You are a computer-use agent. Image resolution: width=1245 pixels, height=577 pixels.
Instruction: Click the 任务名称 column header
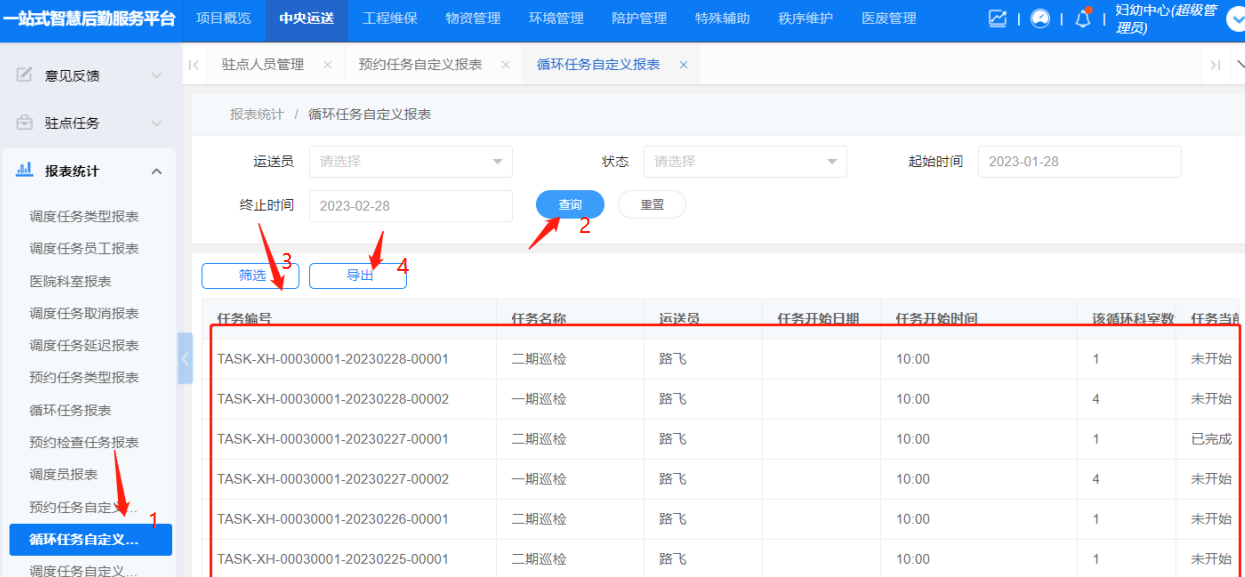[x=539, y=319]
